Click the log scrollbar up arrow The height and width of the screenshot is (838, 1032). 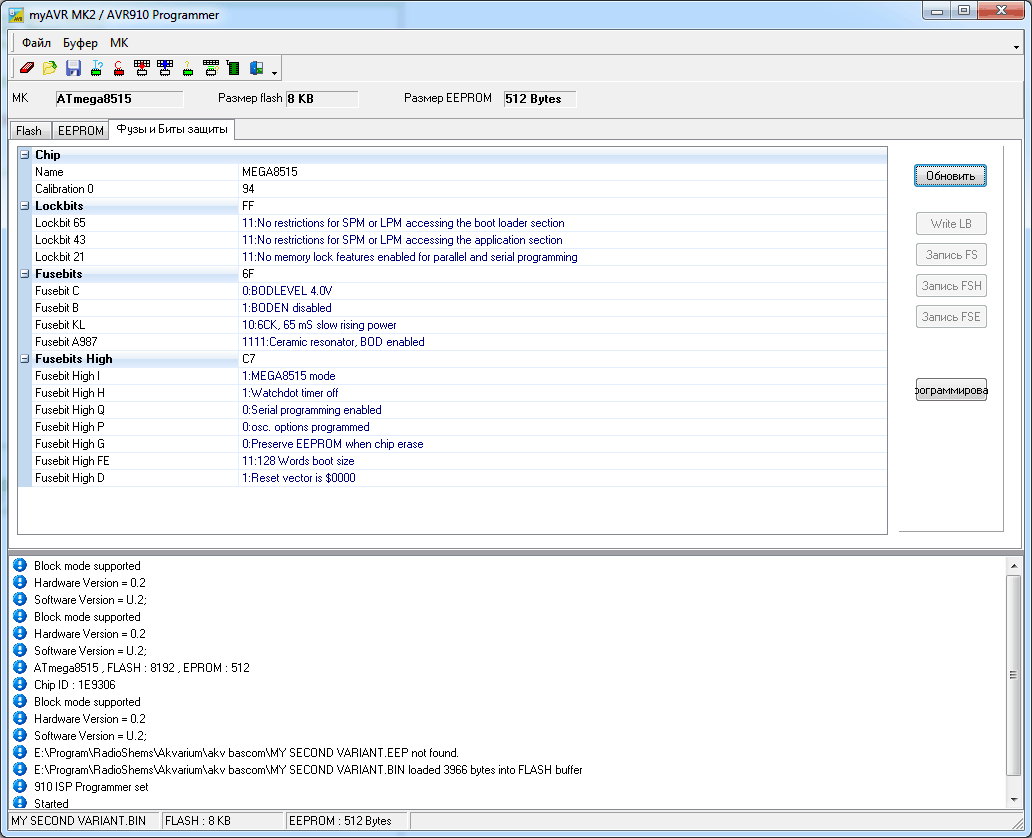pos(1014,565)
